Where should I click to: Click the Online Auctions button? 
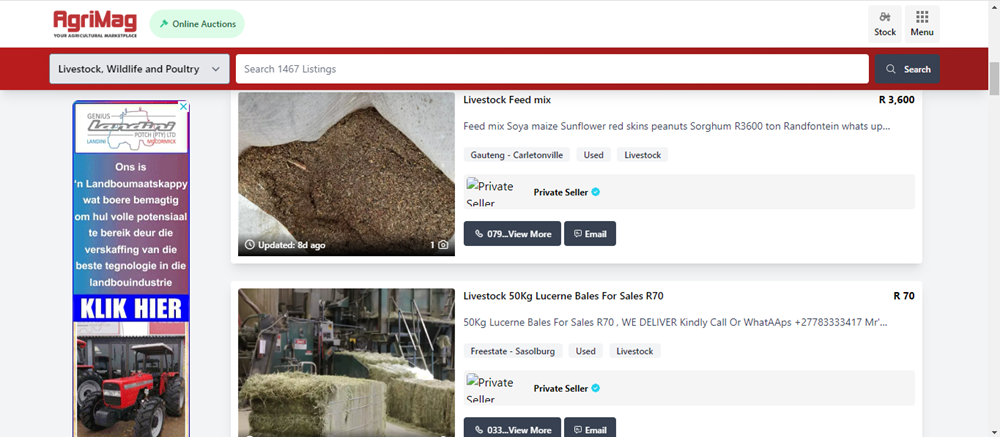pyautogui.click(x=197, y=24)
